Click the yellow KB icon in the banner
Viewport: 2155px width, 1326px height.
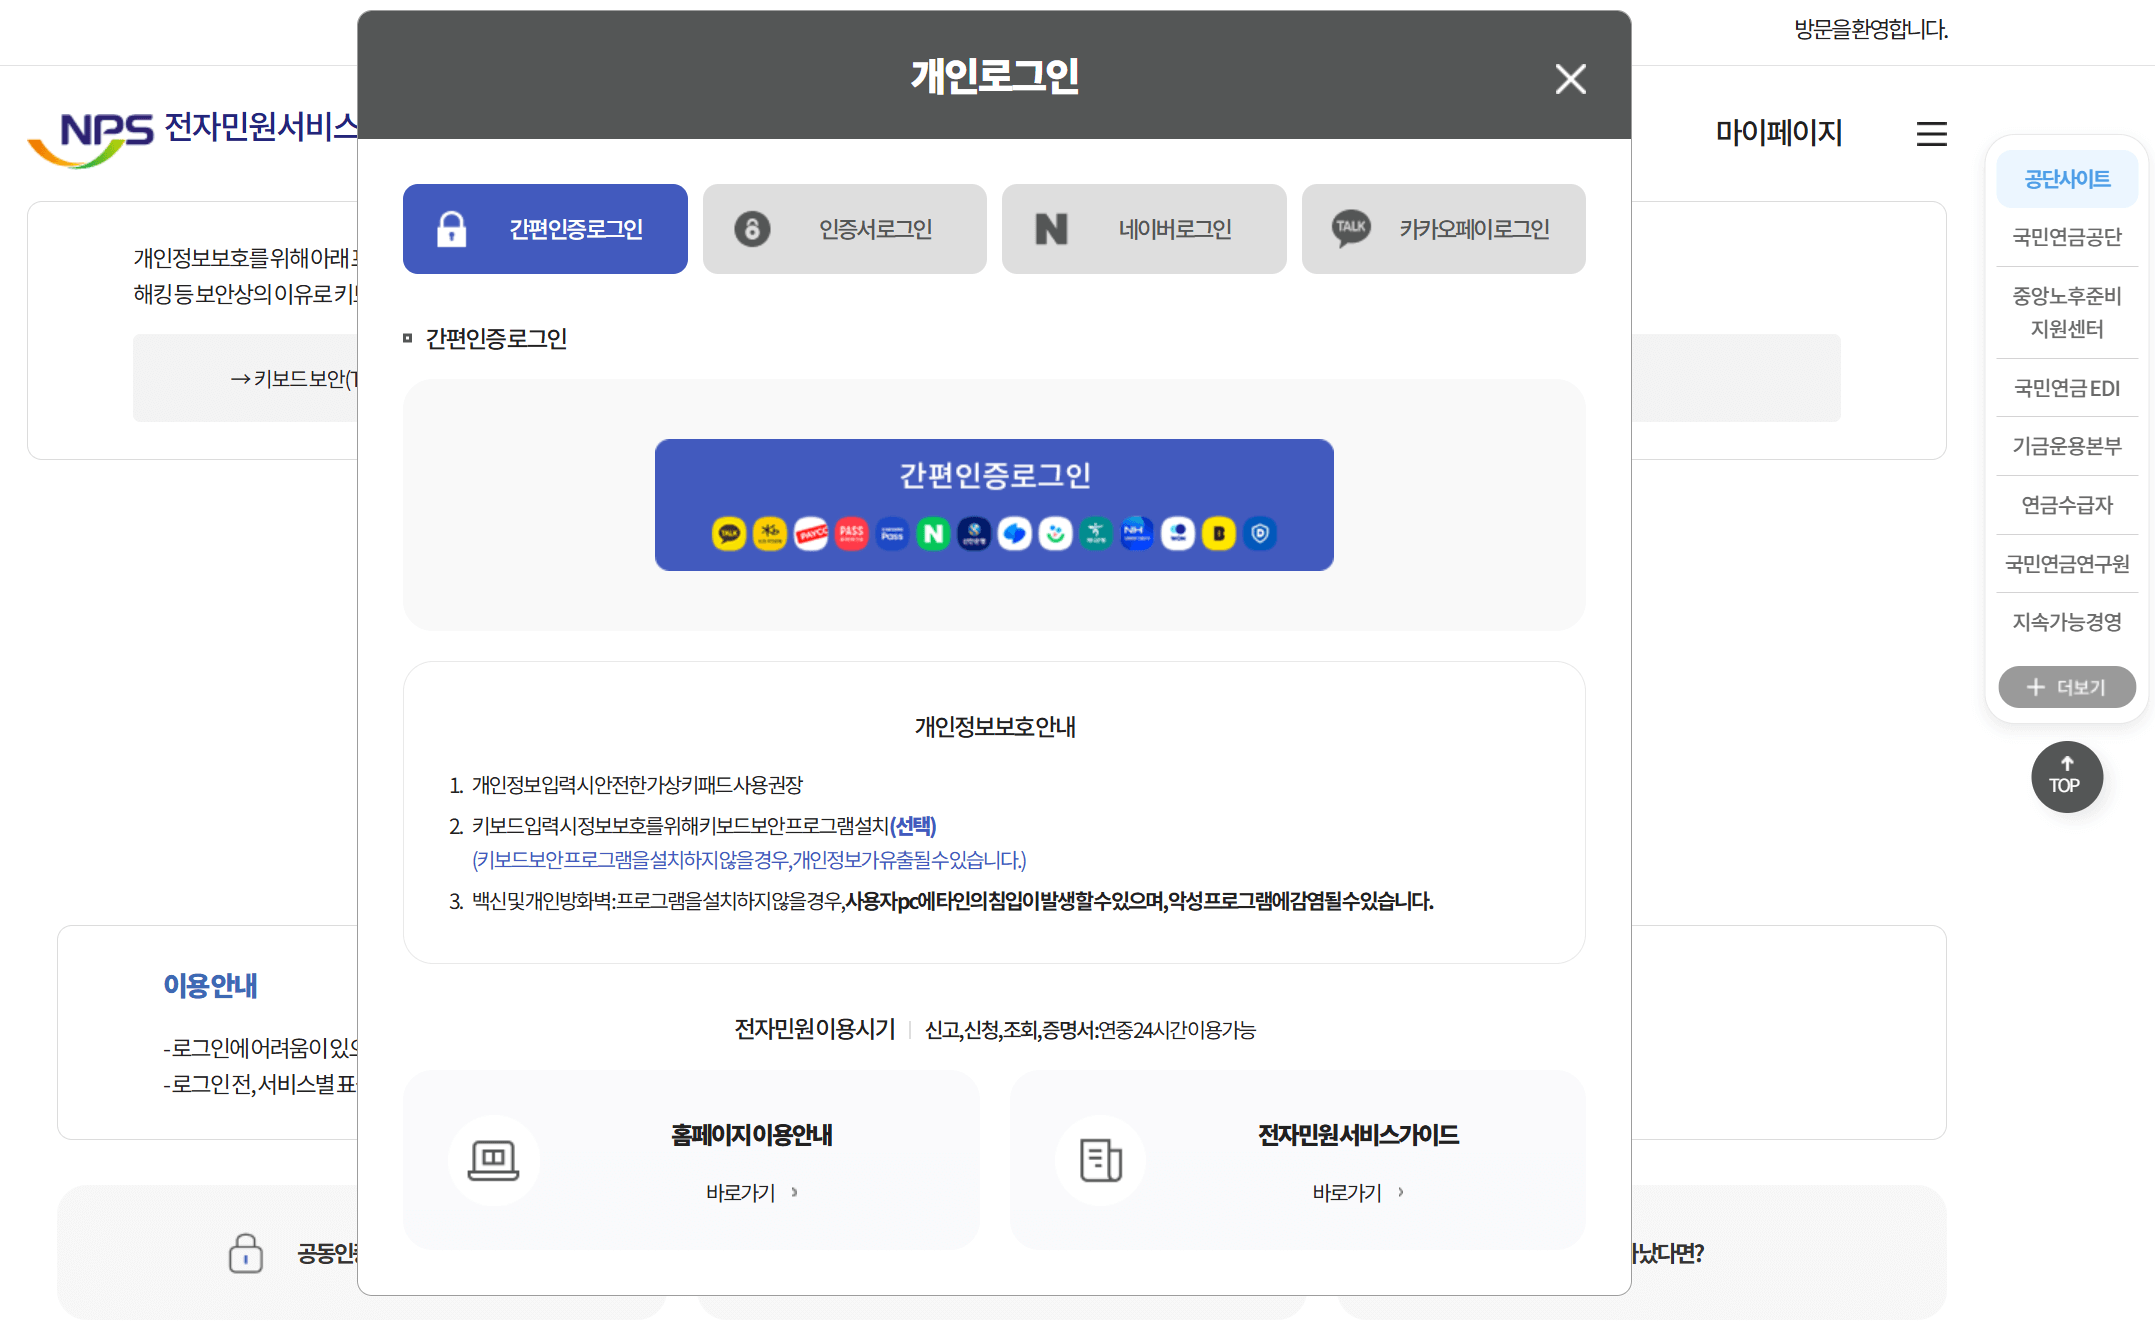[x=770, y=534]
